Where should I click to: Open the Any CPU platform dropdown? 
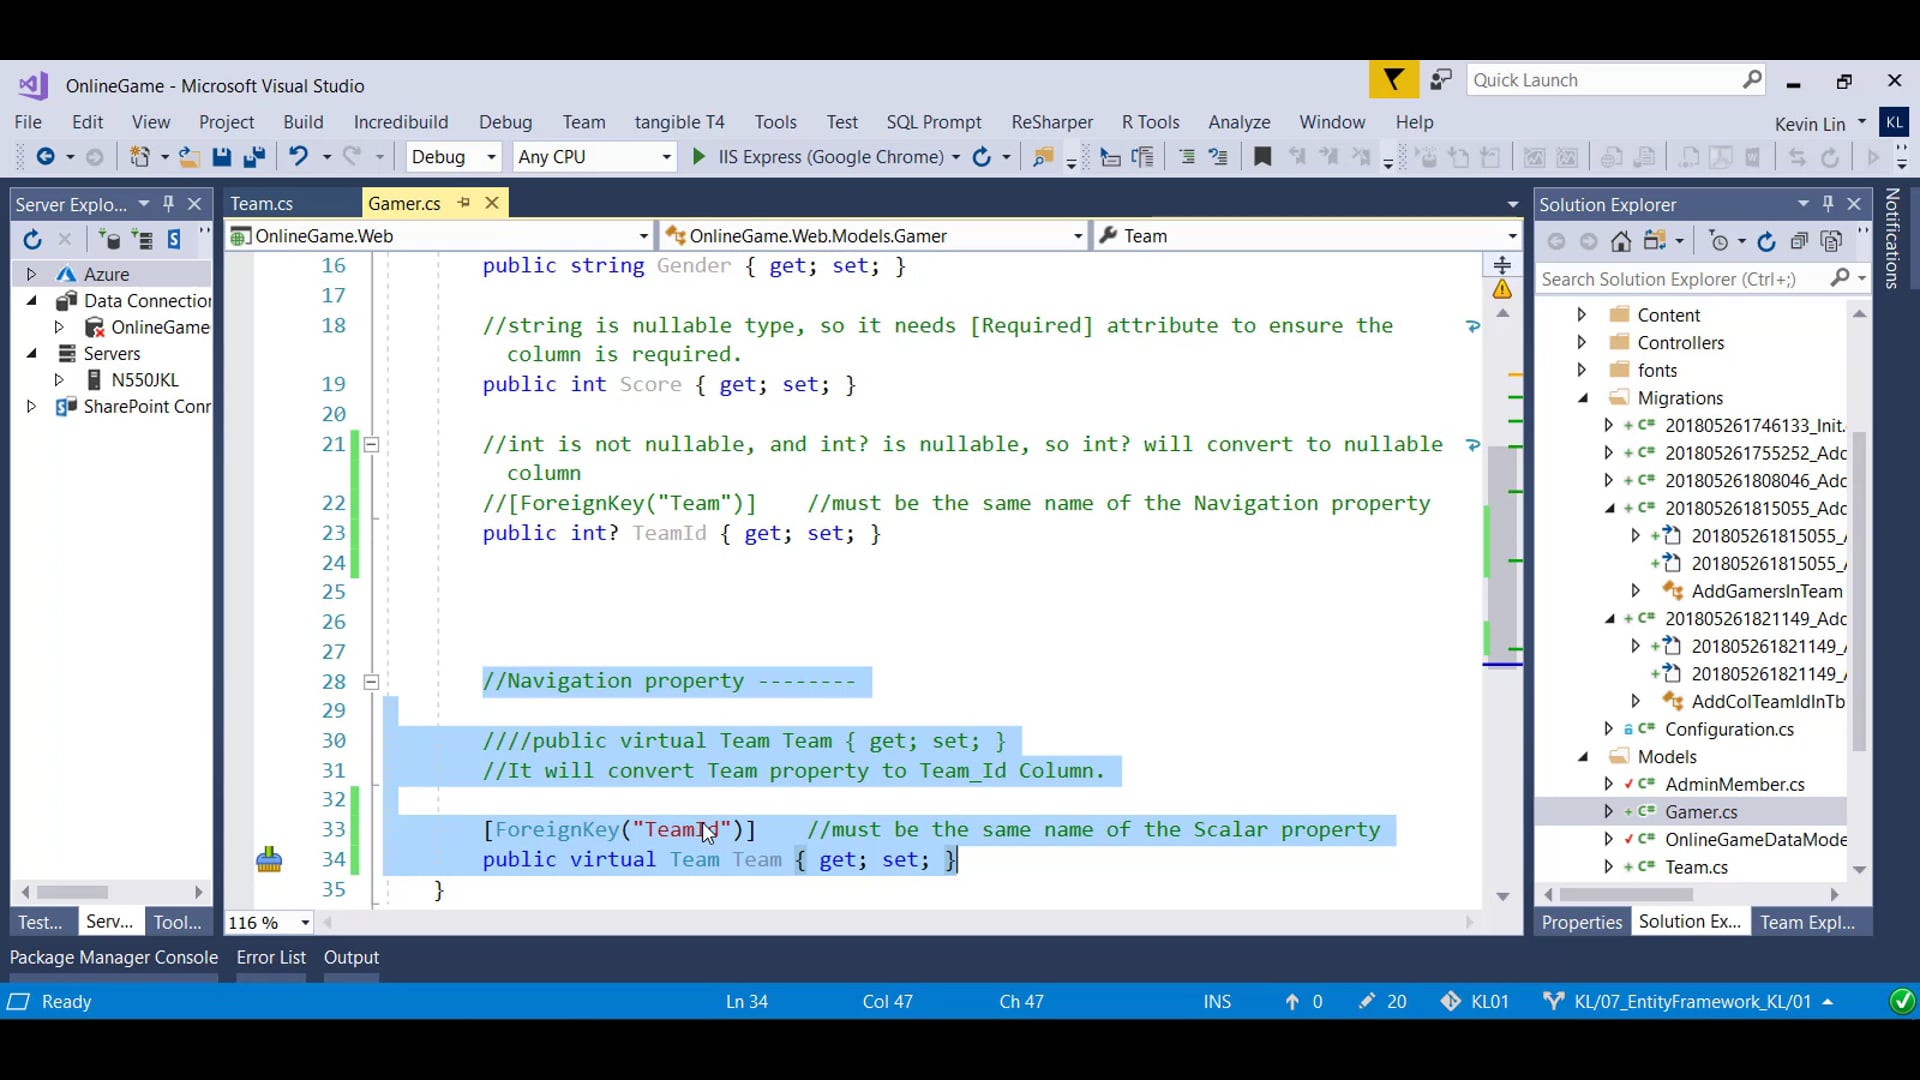[x=666, y=157]
